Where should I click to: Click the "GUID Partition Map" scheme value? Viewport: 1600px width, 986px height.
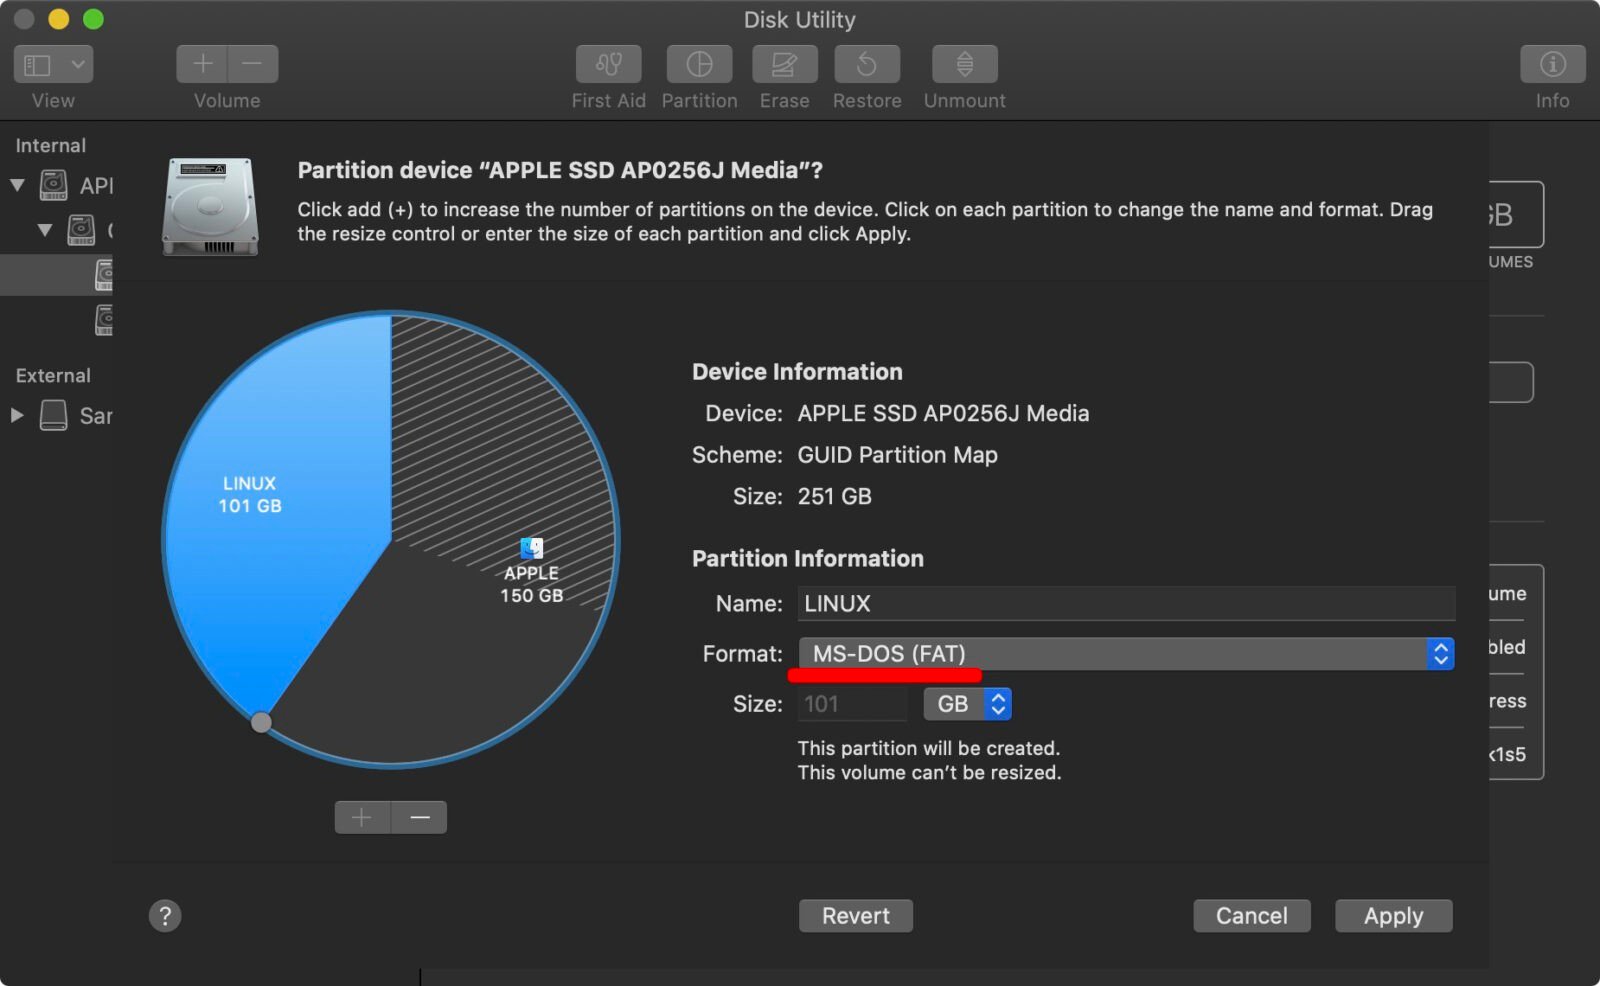click(897, 455)
